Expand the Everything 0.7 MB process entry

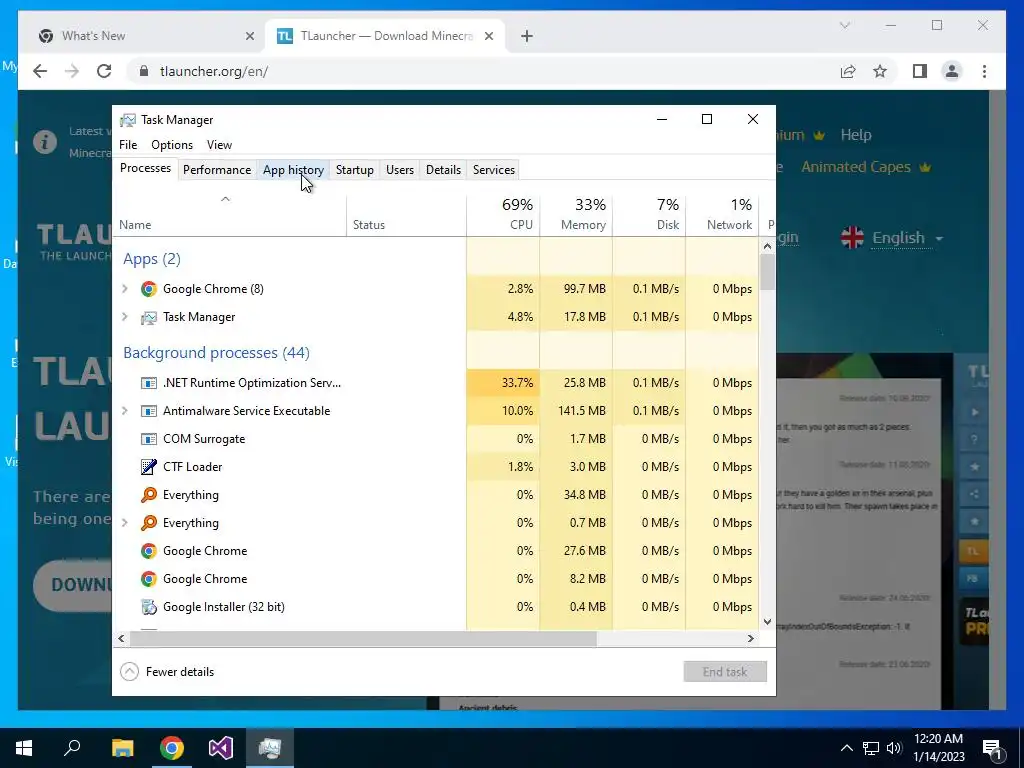[125, 522]
